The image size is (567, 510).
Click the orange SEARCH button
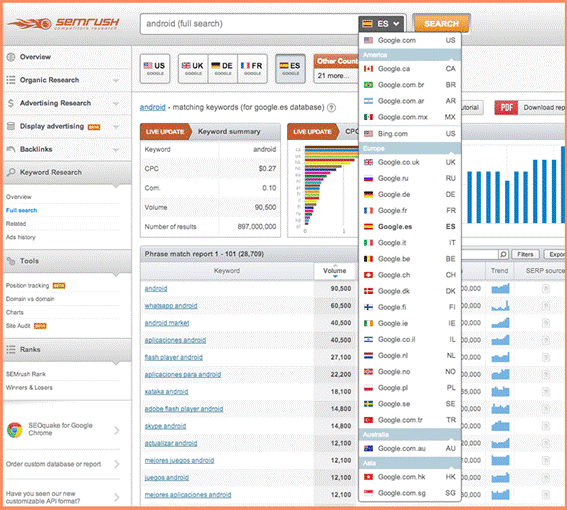(441, 24)
